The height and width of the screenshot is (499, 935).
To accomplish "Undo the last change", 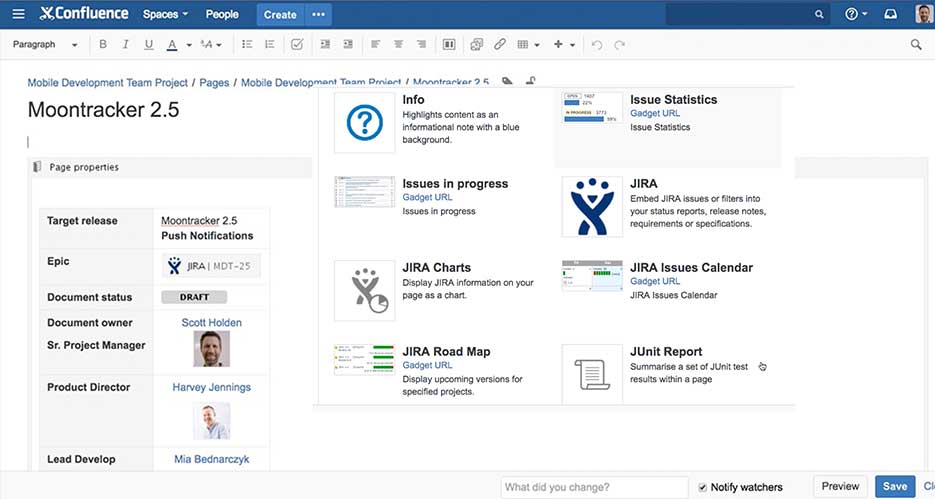I will (x=597, y=45).
